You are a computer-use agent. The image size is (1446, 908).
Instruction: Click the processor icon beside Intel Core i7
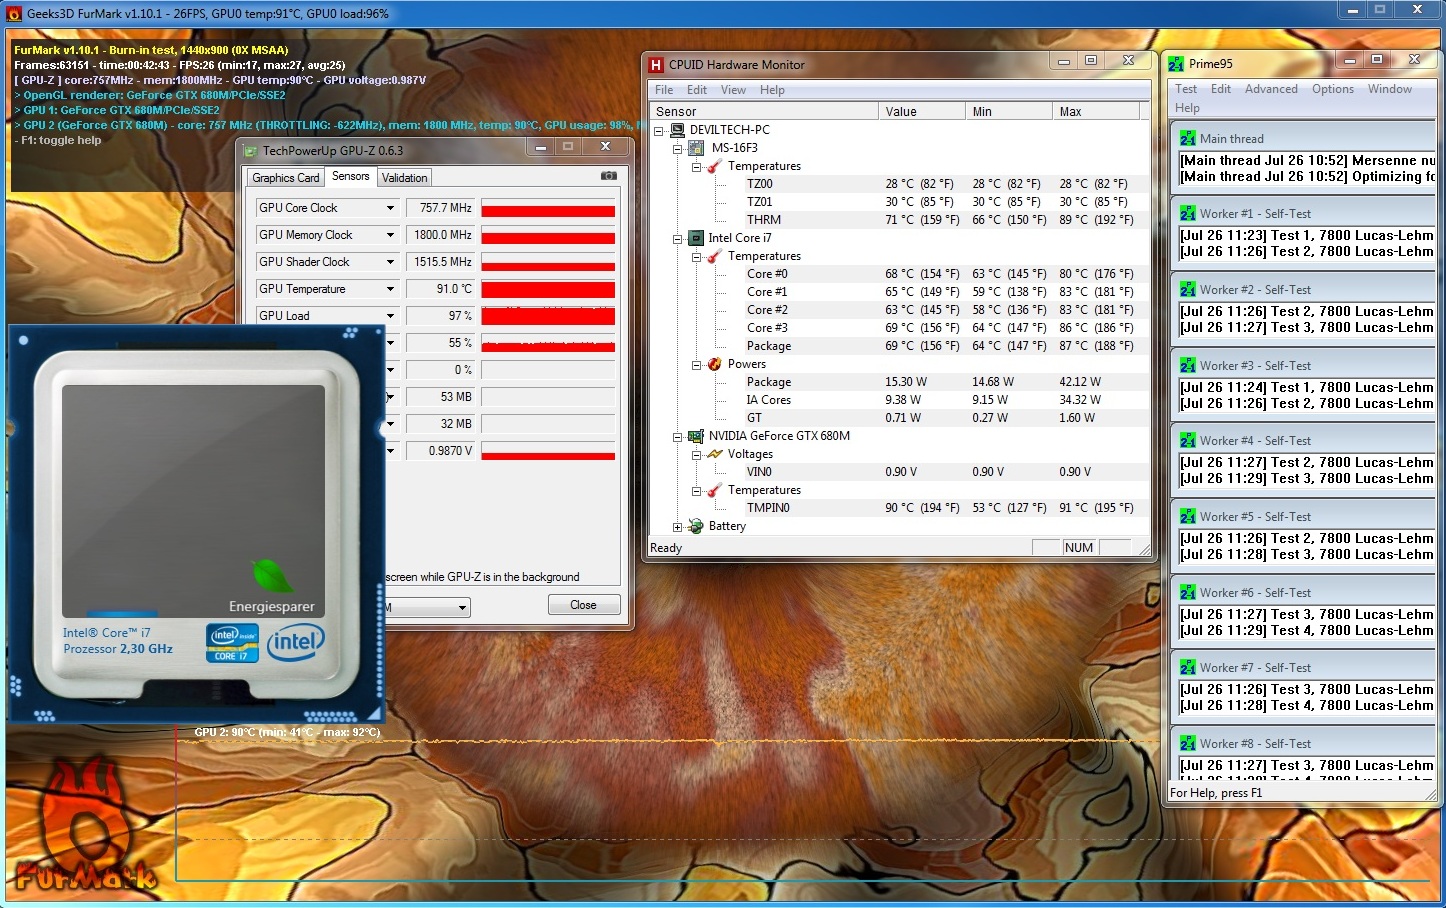696,238
